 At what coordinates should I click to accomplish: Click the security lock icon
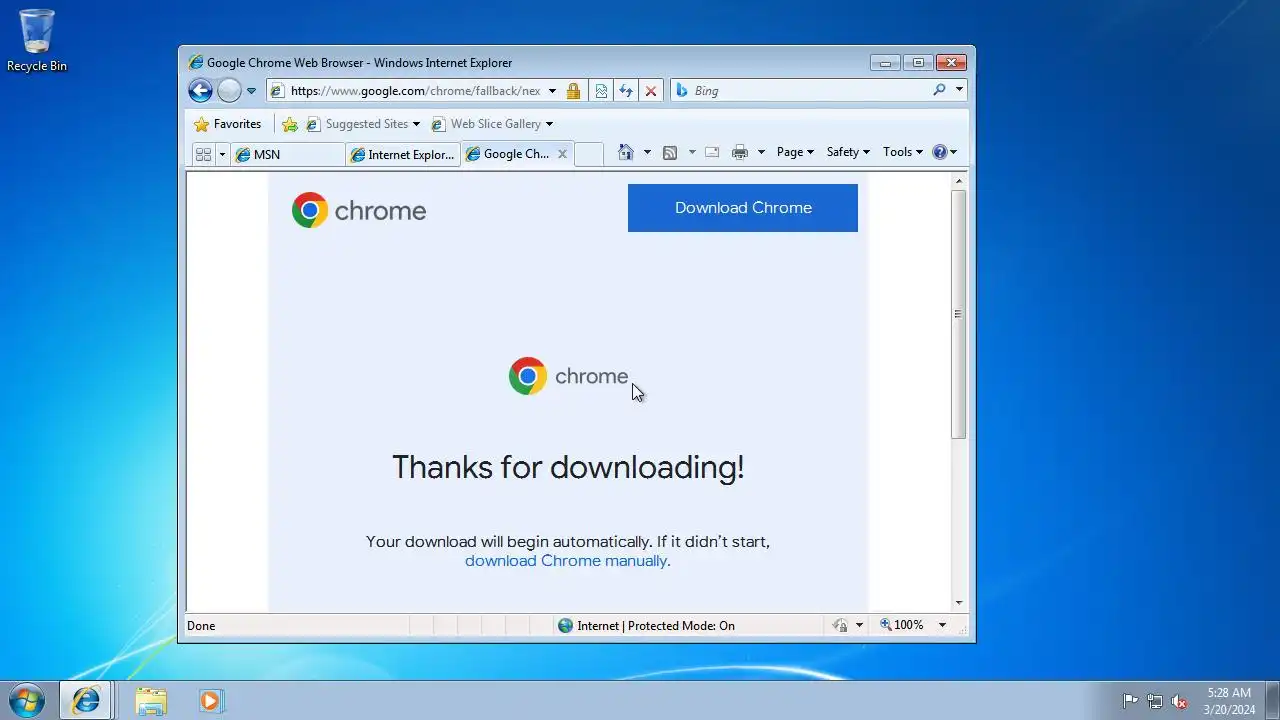tap(573, 91)
